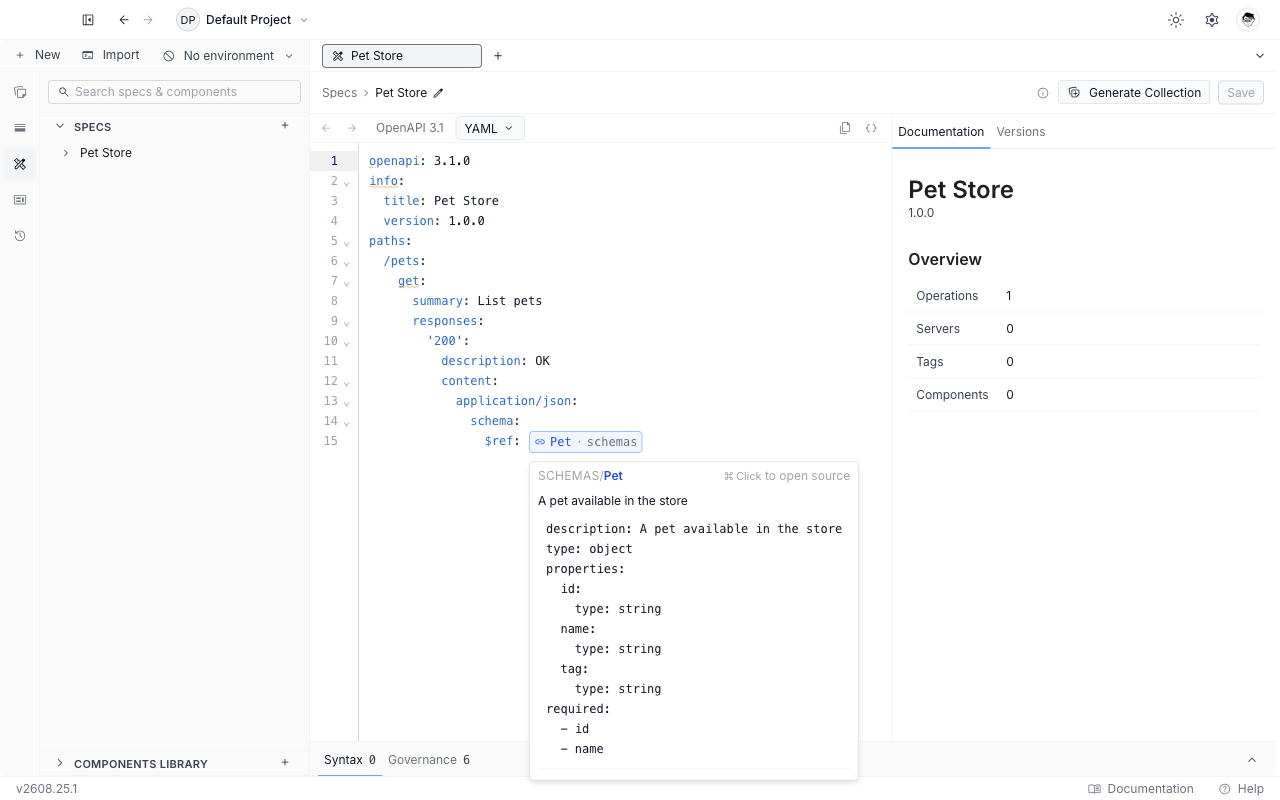This screenshot has width=1280, height=800.
Task: Copy the spec content icon
Action: pos(845,128)
